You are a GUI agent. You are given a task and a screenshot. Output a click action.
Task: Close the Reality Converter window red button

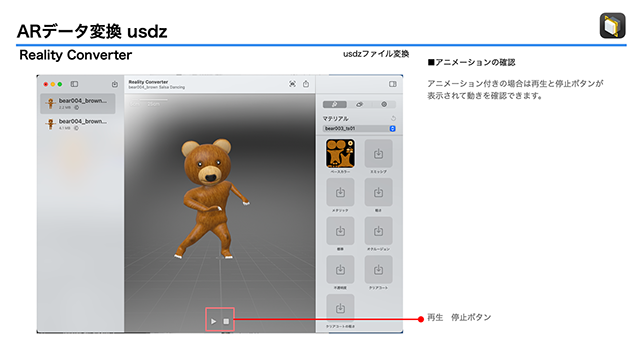pos(46,84)
